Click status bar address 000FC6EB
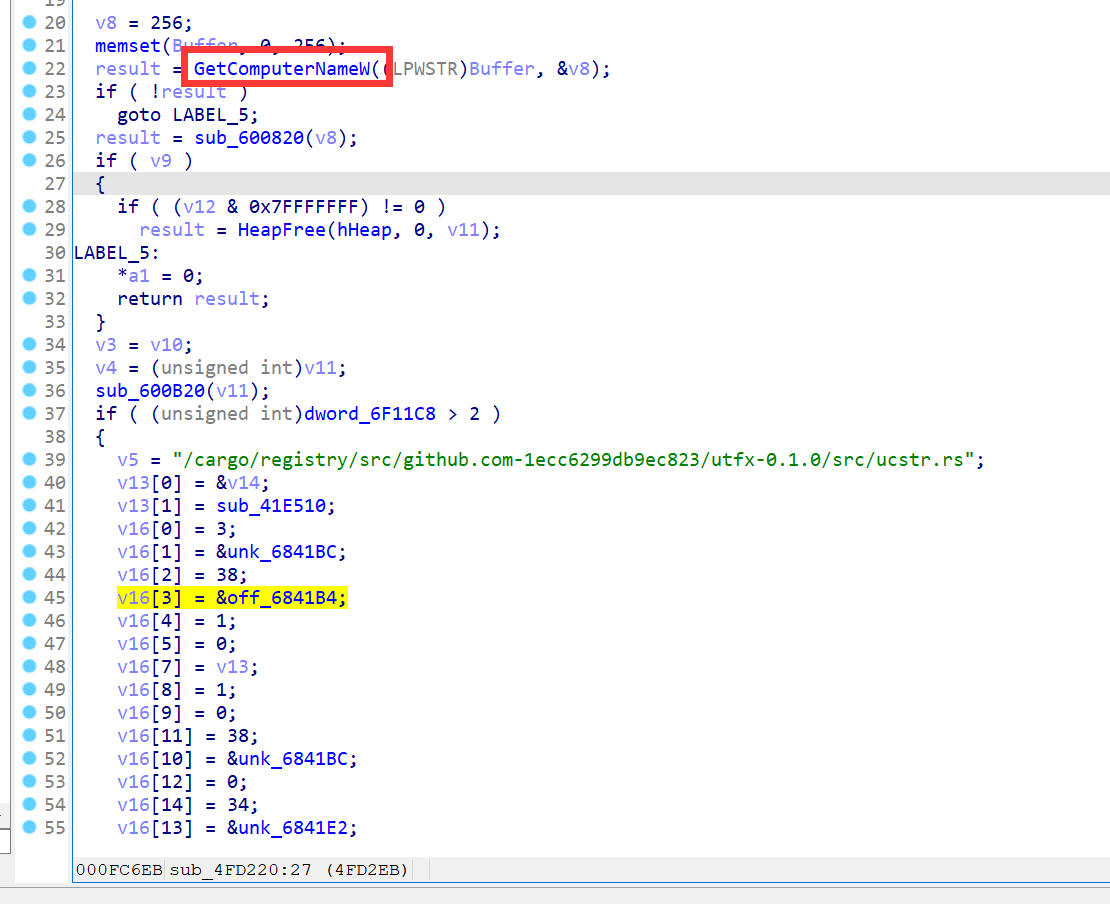The width and height of the screenshot is (1110, 904). click(x=119, y=869)
